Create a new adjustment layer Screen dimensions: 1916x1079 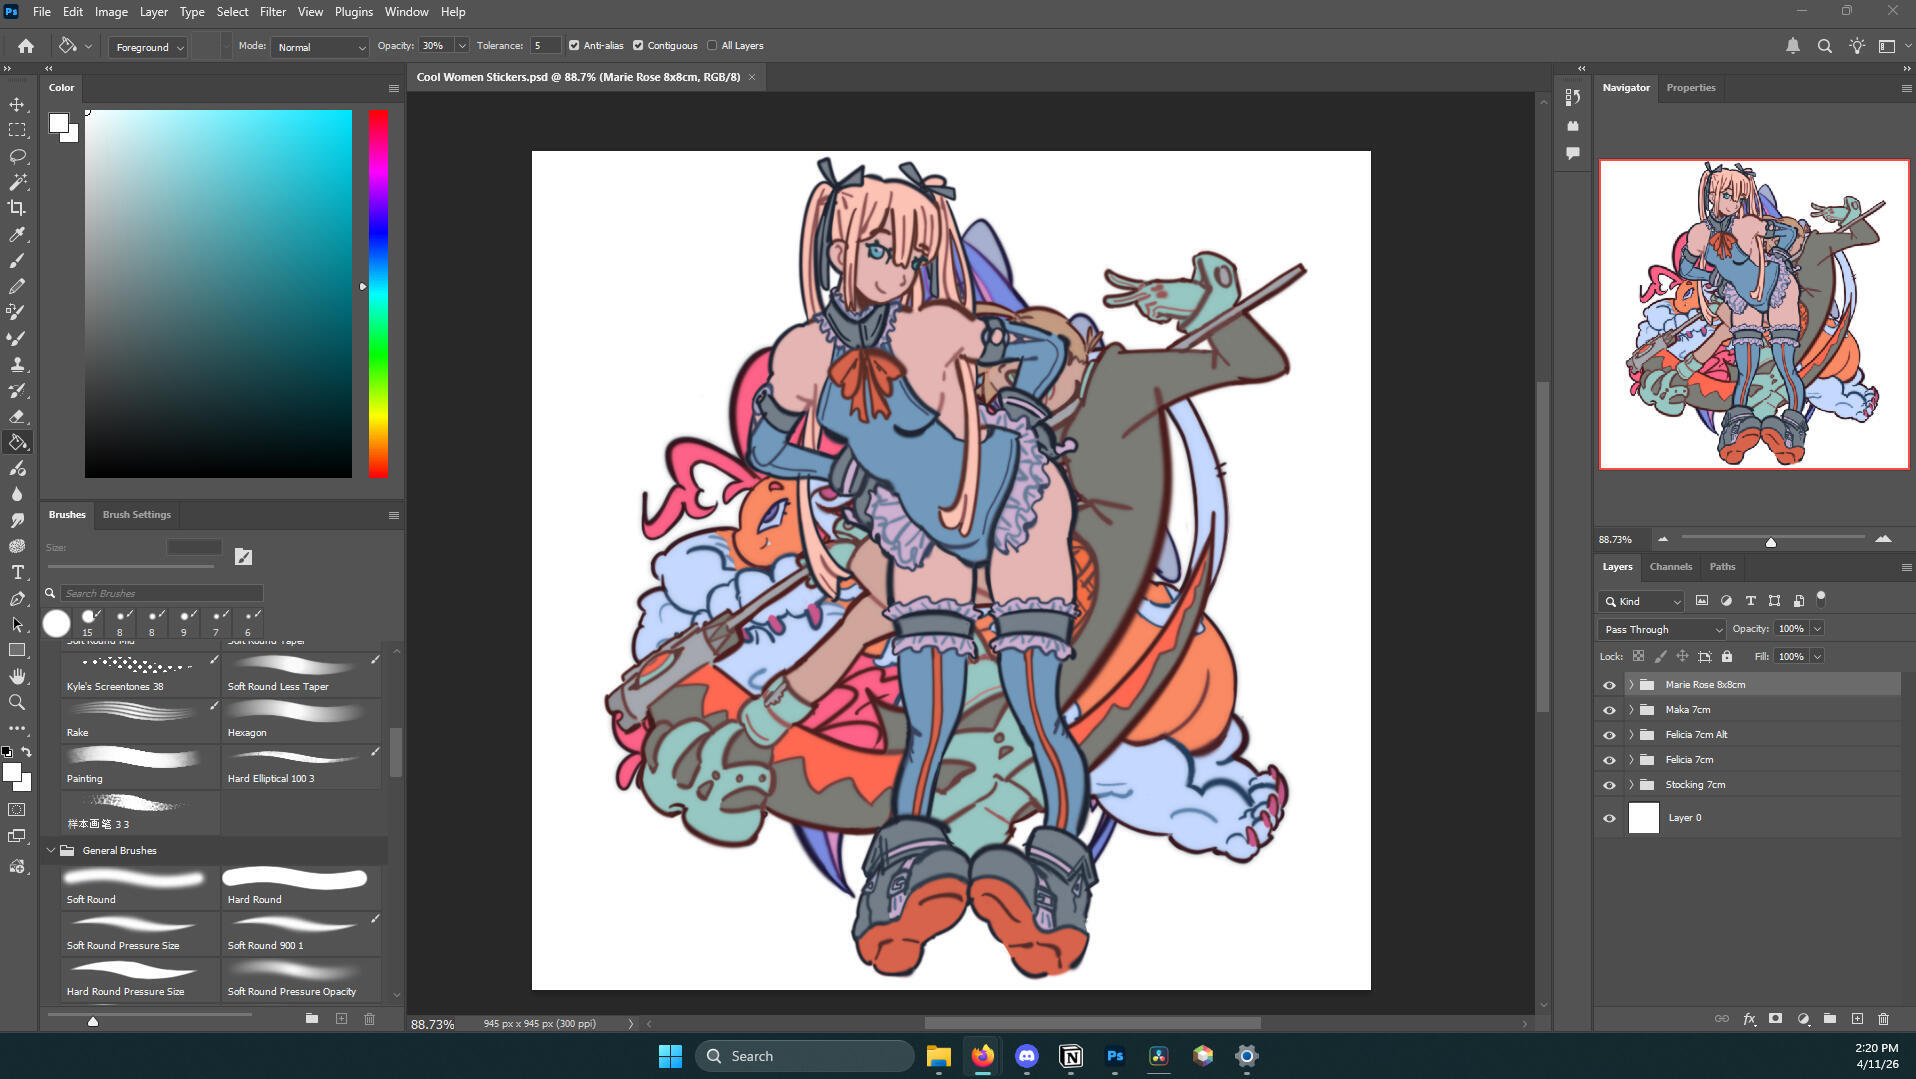(x=1803, y=1019)
